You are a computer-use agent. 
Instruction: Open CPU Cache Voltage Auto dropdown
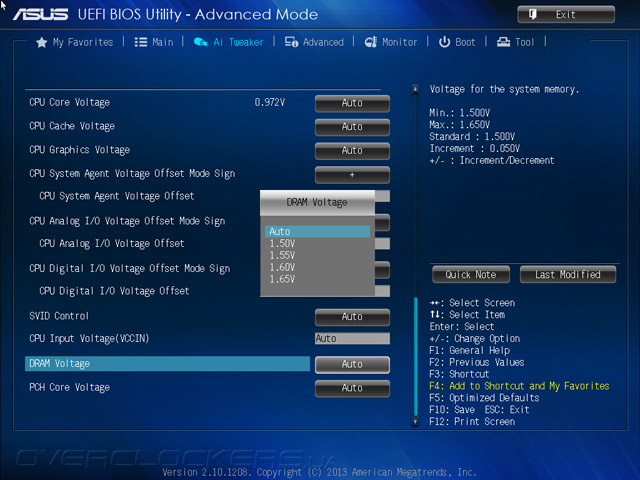pyautogui.click(x=352, y=127)
